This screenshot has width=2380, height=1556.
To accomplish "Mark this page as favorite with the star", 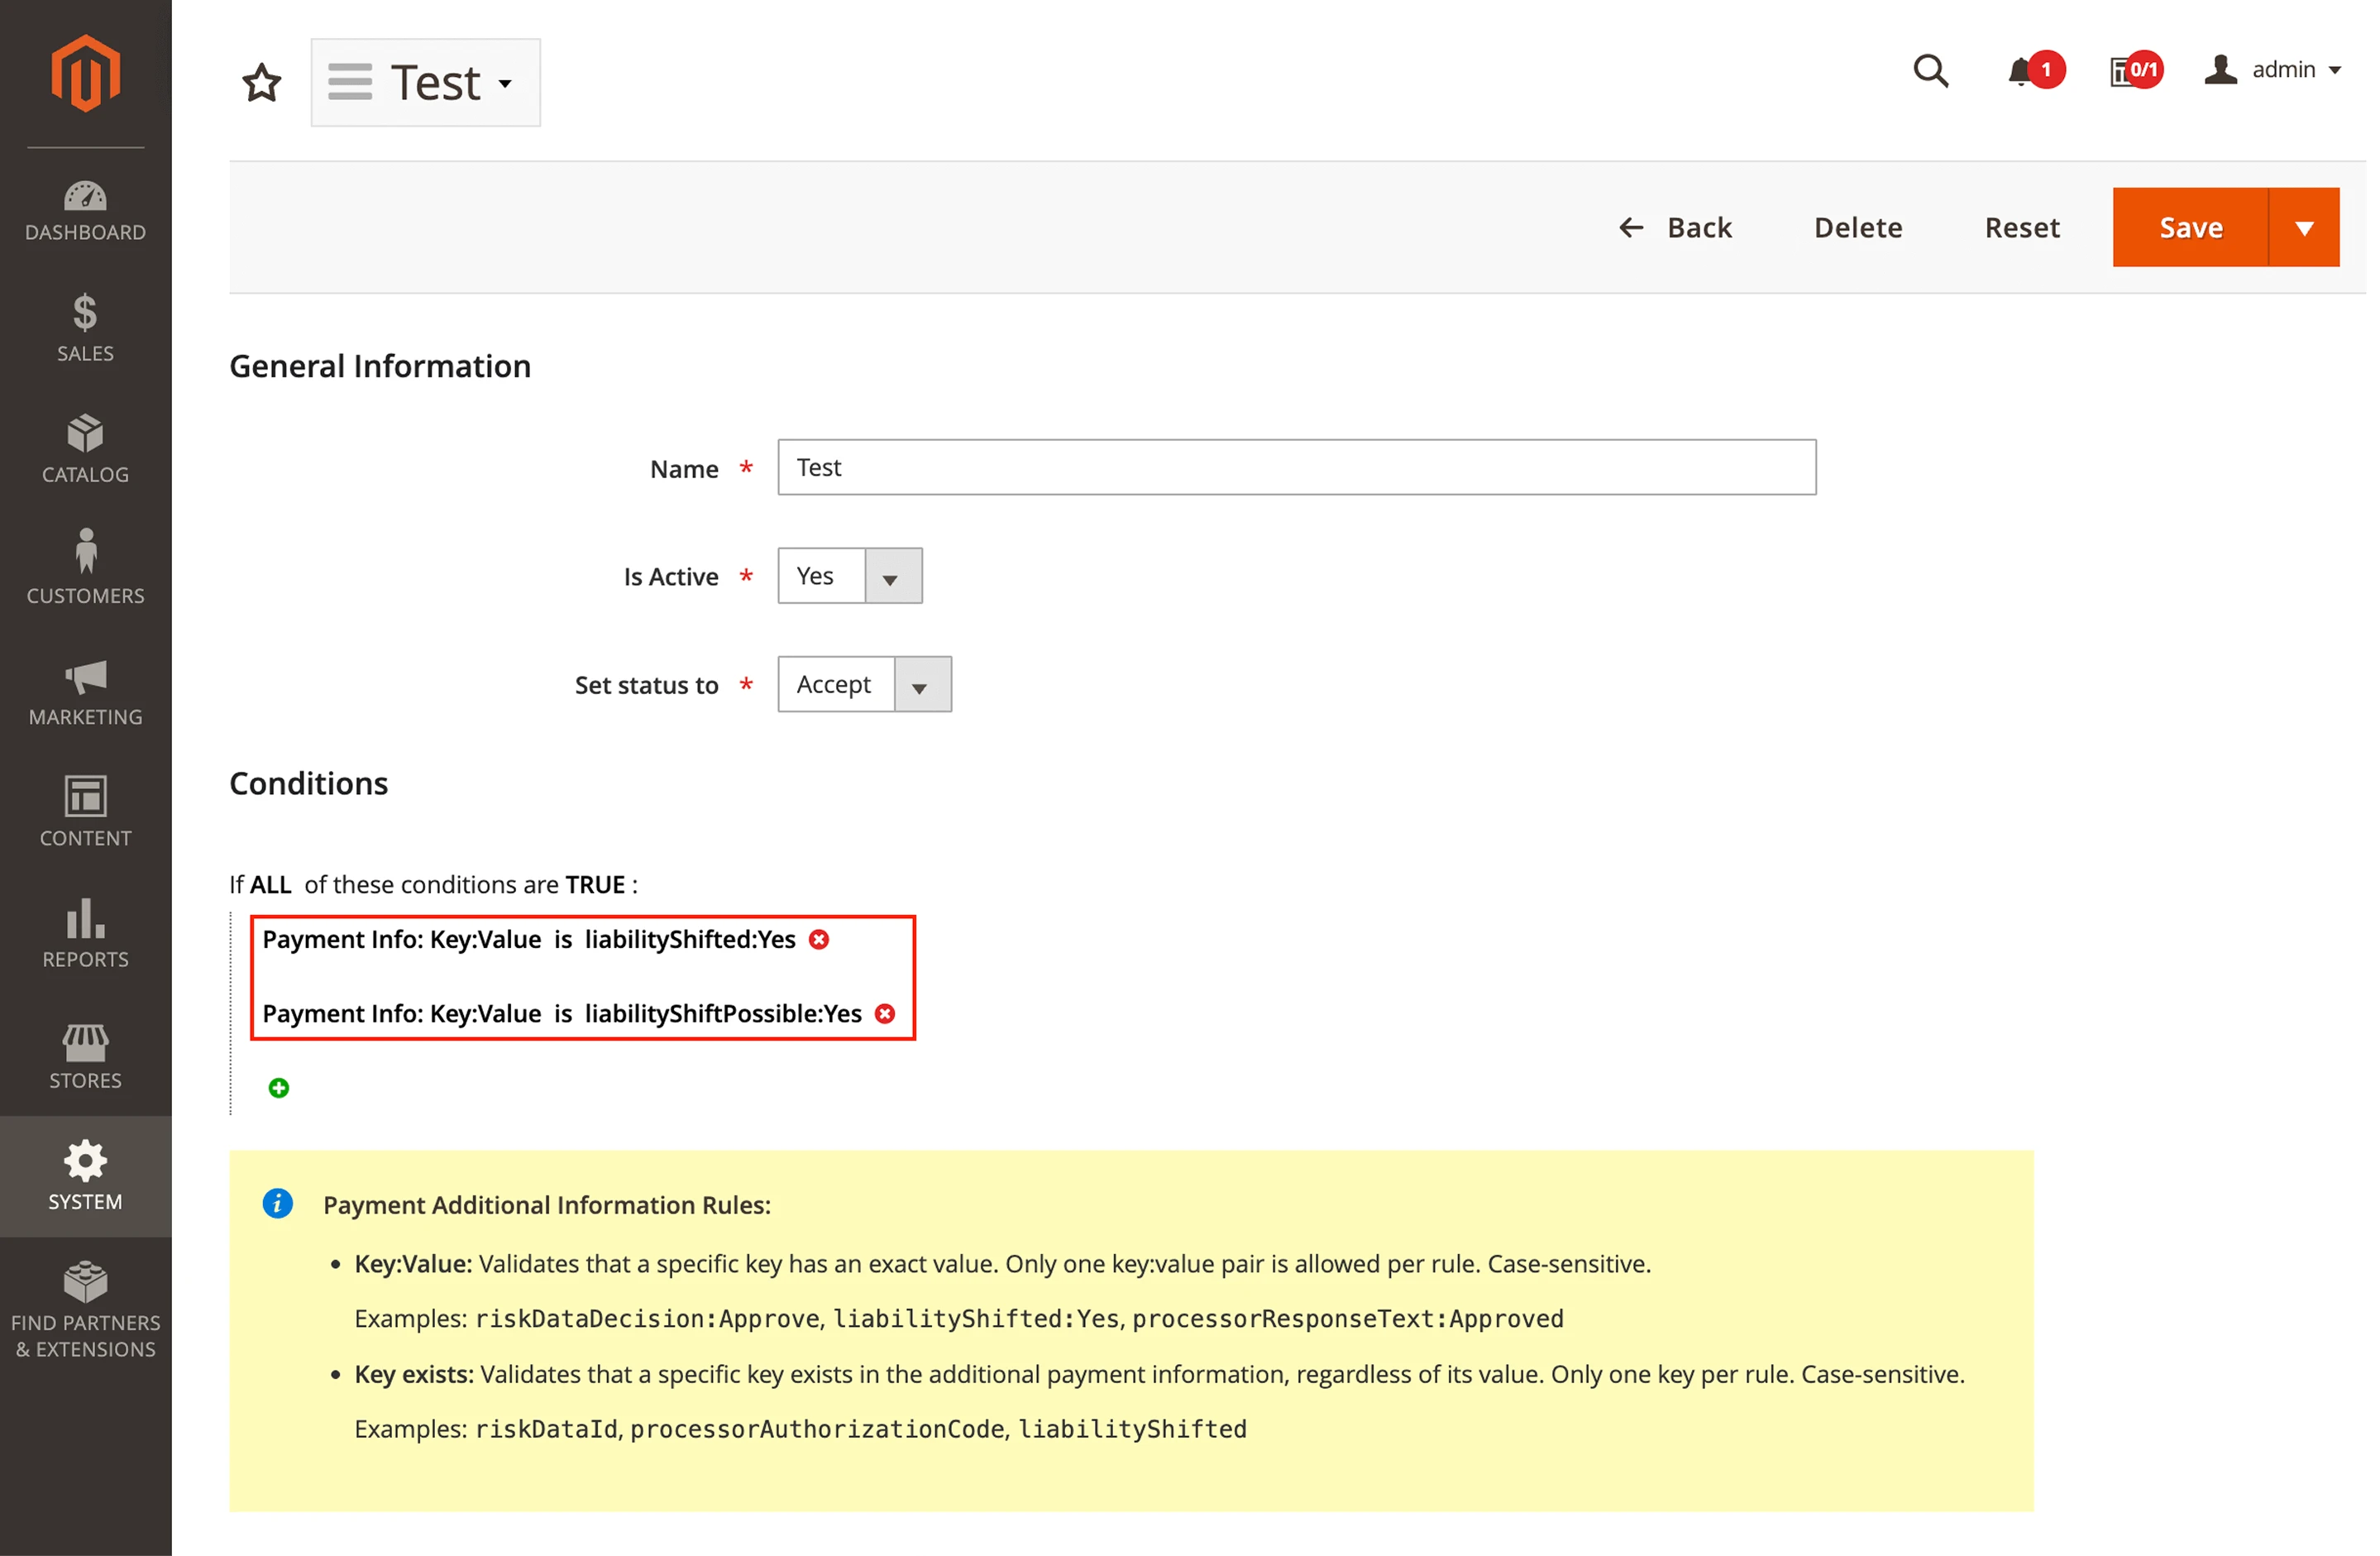I will coord(261,83).
